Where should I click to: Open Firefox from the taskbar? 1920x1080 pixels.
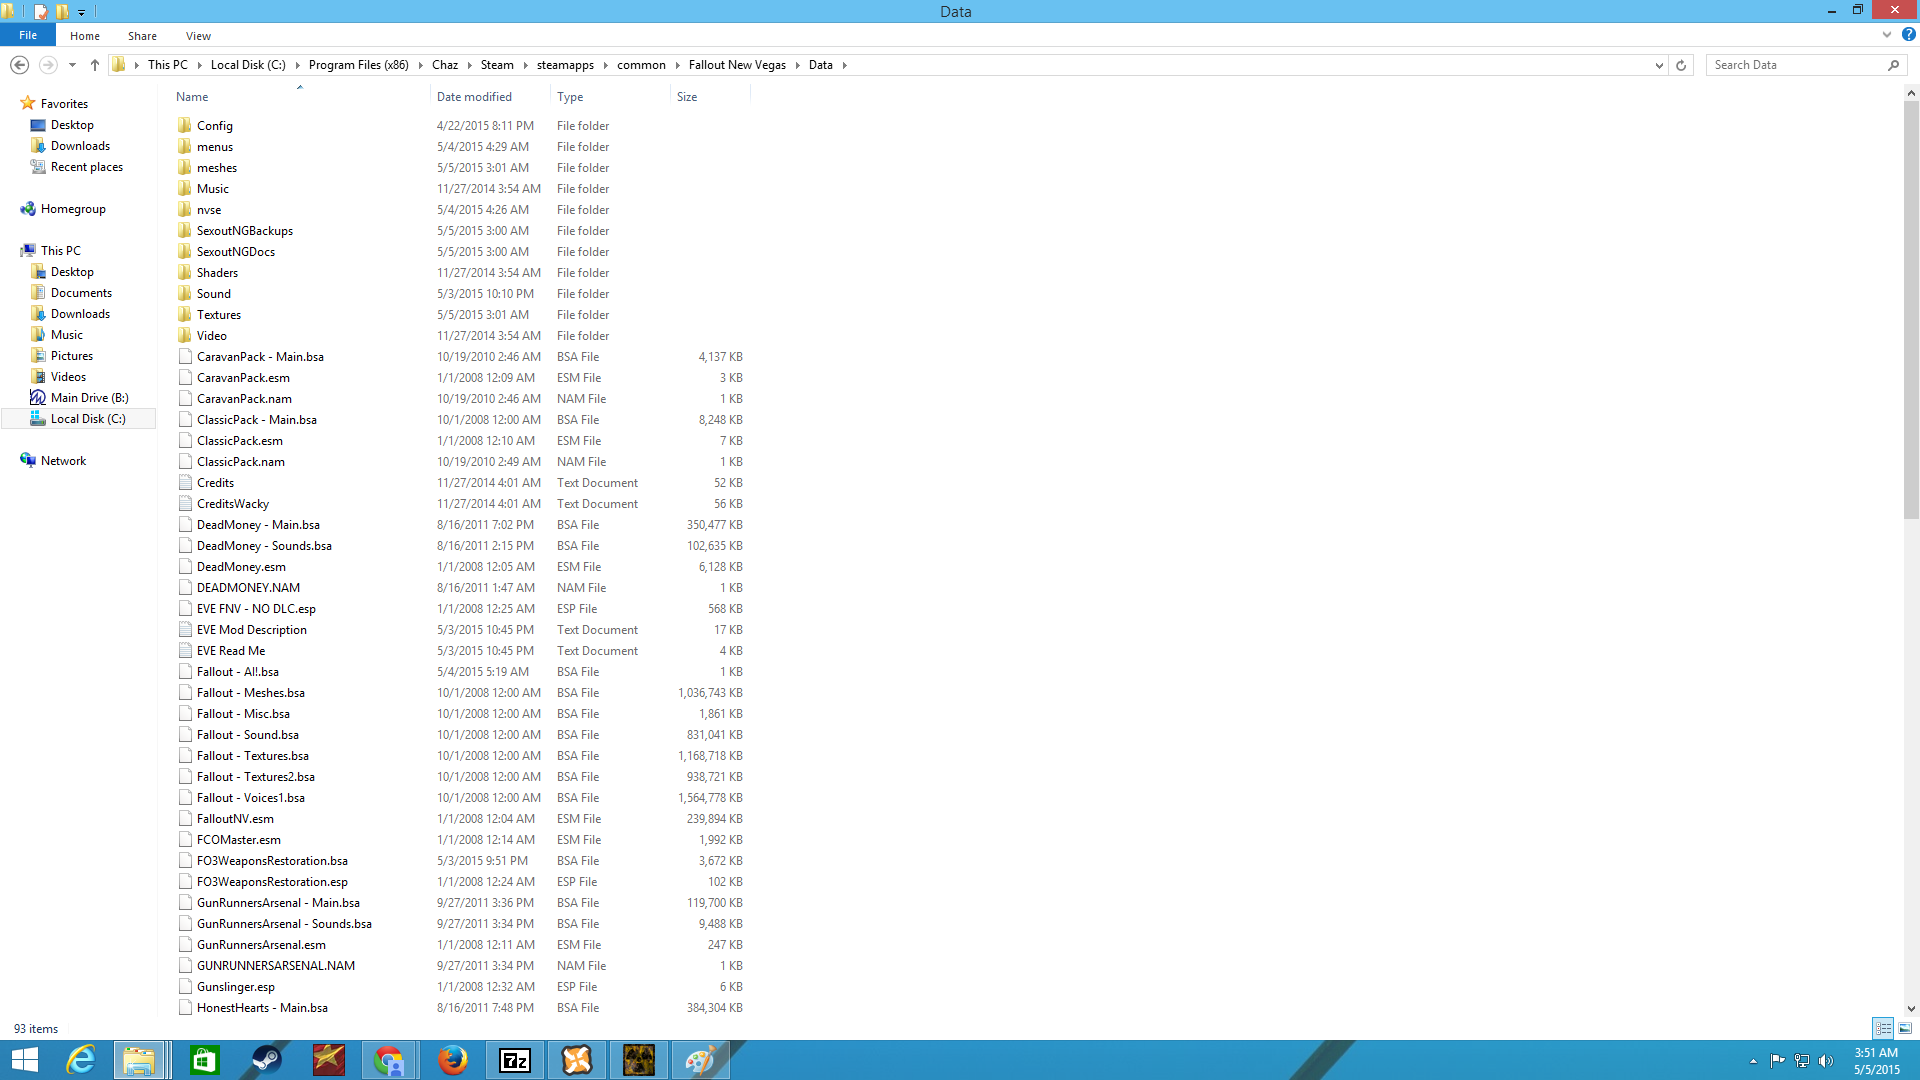452,1060
